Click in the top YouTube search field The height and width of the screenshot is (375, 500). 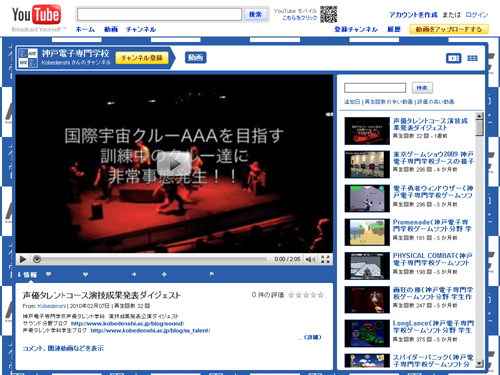tap(159, 14)
